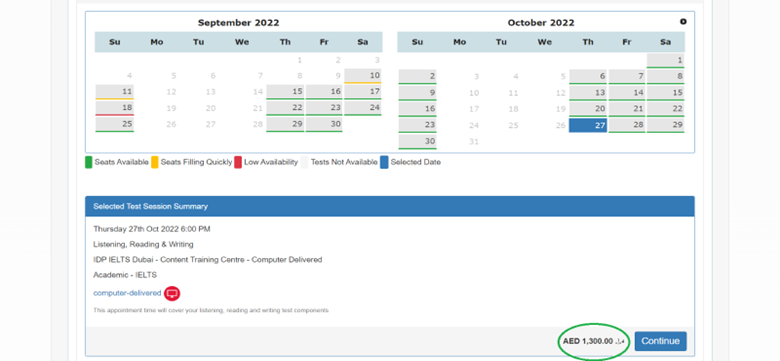Choose September 18 low availability date
The height and width of the screenshot is (361, 780).
point(114,108)
